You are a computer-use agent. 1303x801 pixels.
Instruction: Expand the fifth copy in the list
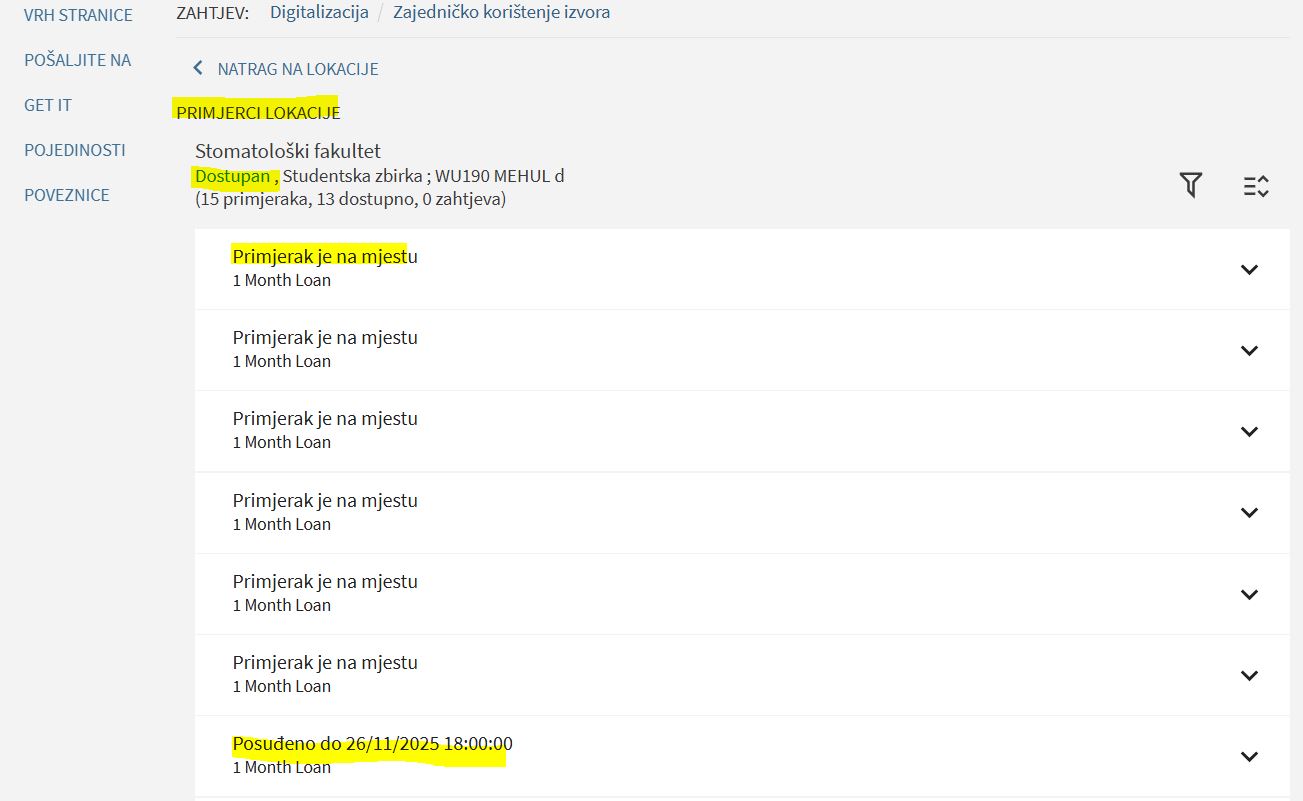[x=1248, y=594]
